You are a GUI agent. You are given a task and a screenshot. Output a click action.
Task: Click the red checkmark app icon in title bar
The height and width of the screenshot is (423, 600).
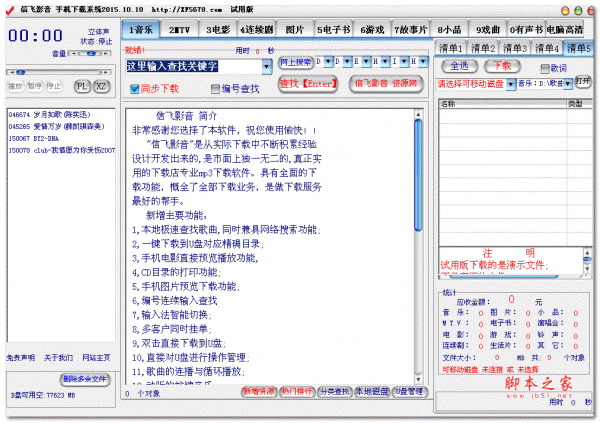click(10, 10)
